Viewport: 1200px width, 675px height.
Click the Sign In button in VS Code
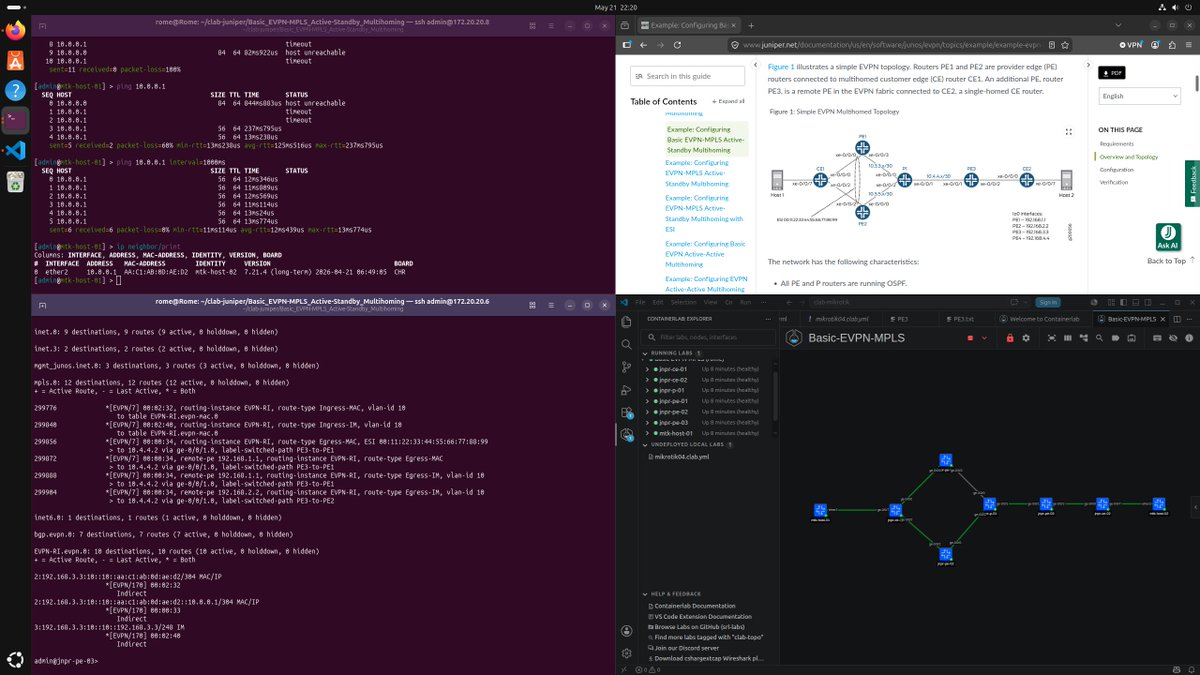pos(1048,302)
